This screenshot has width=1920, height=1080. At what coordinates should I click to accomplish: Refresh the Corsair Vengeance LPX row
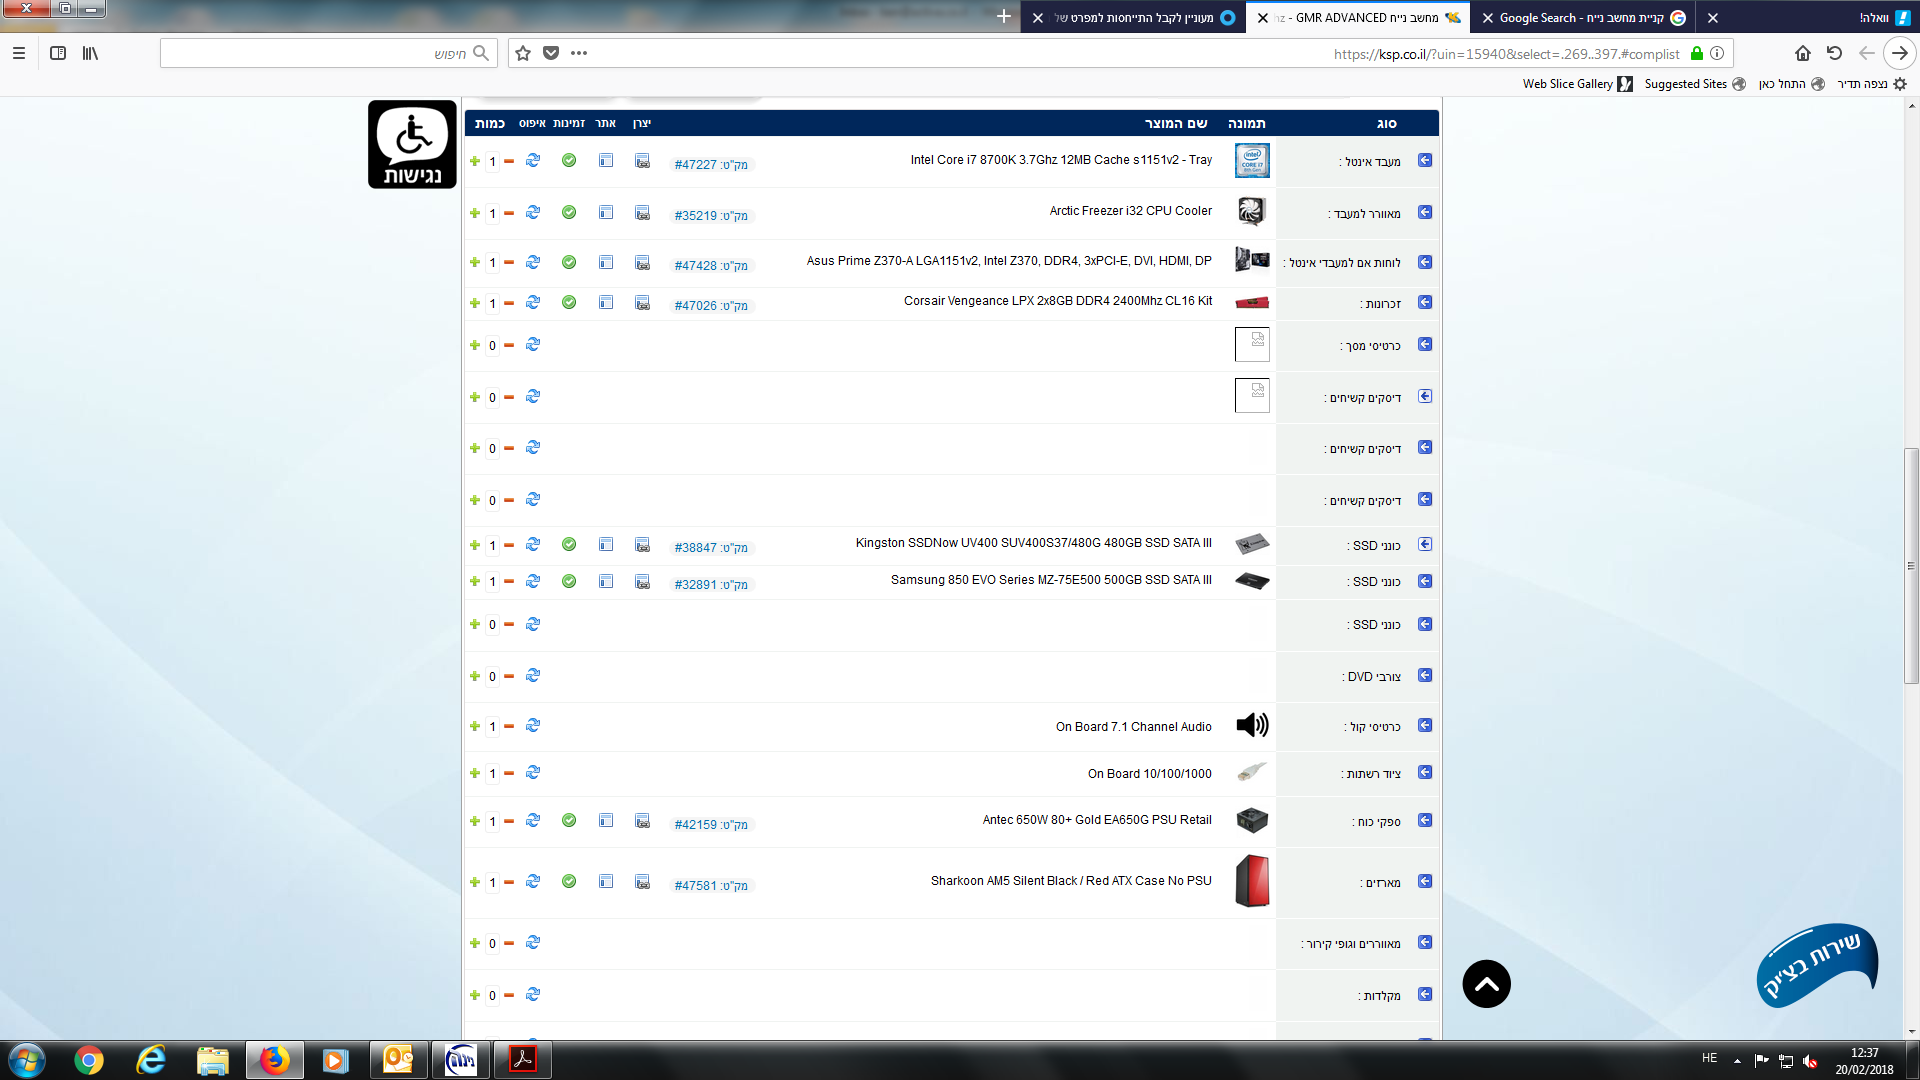pos(533,302)
